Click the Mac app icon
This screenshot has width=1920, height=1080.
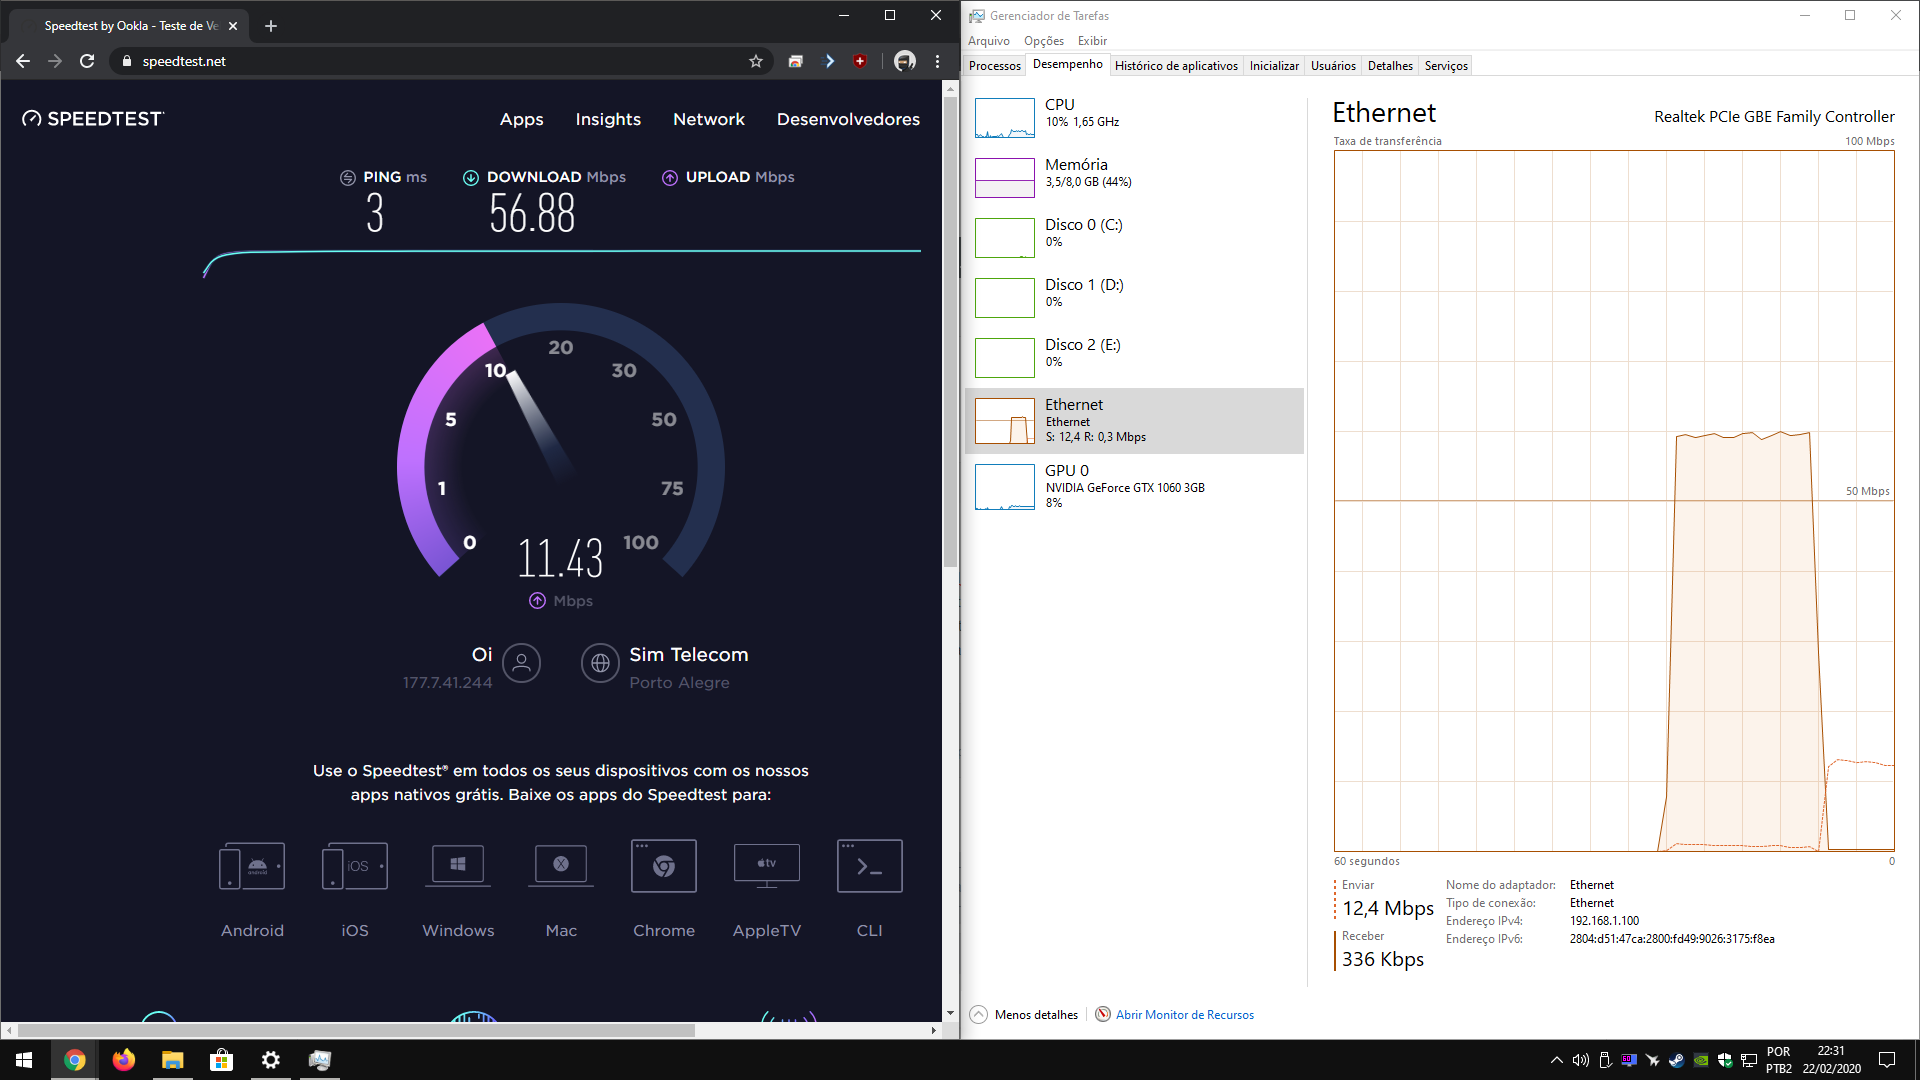coord(561,866)
